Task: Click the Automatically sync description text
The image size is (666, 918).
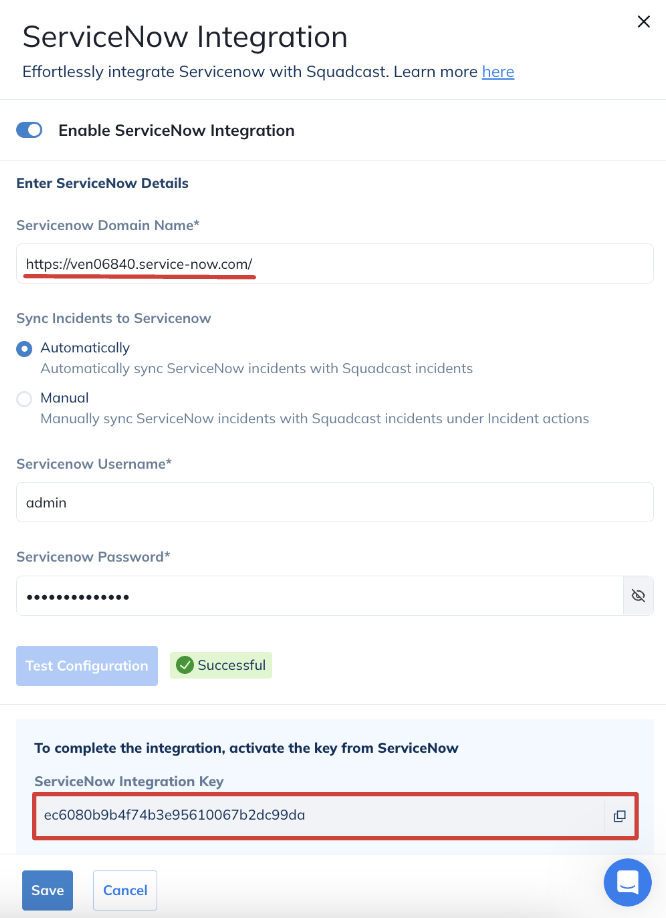Action: pyautogui.click(x=256, y=368)
